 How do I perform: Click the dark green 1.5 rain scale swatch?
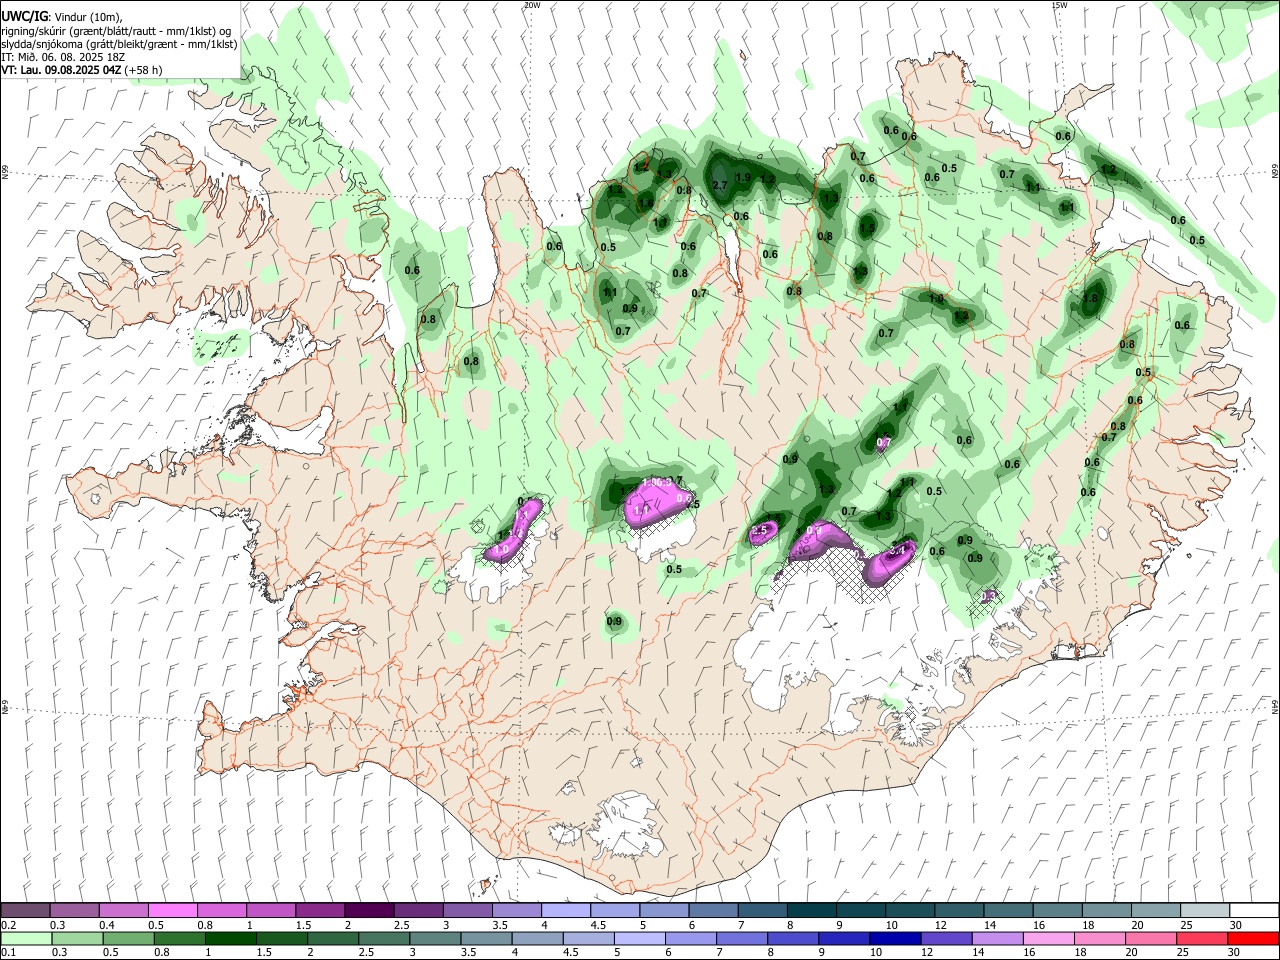280,938
